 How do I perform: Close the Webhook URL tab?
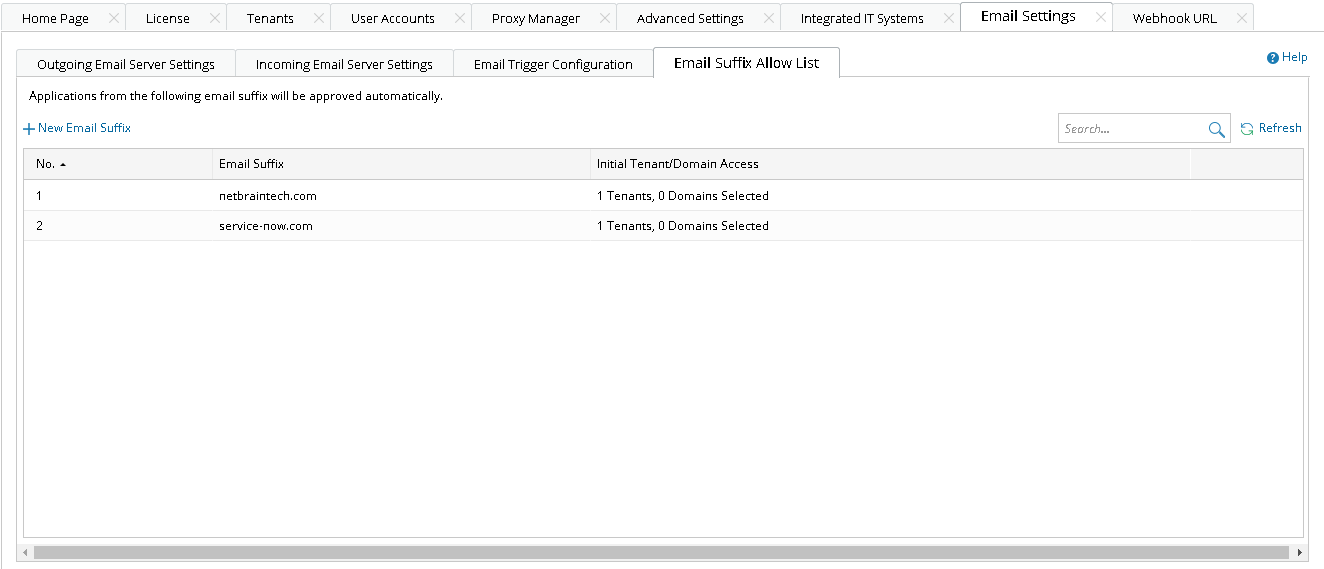coord(1241,18)
